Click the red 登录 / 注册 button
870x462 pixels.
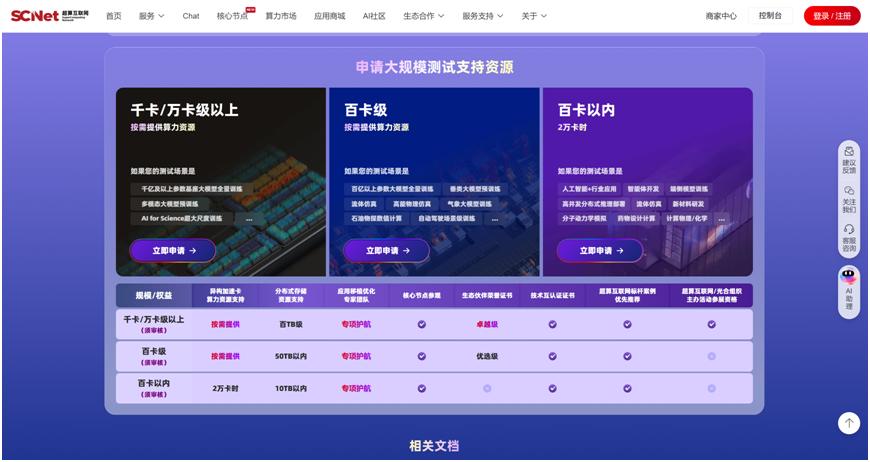832,16
